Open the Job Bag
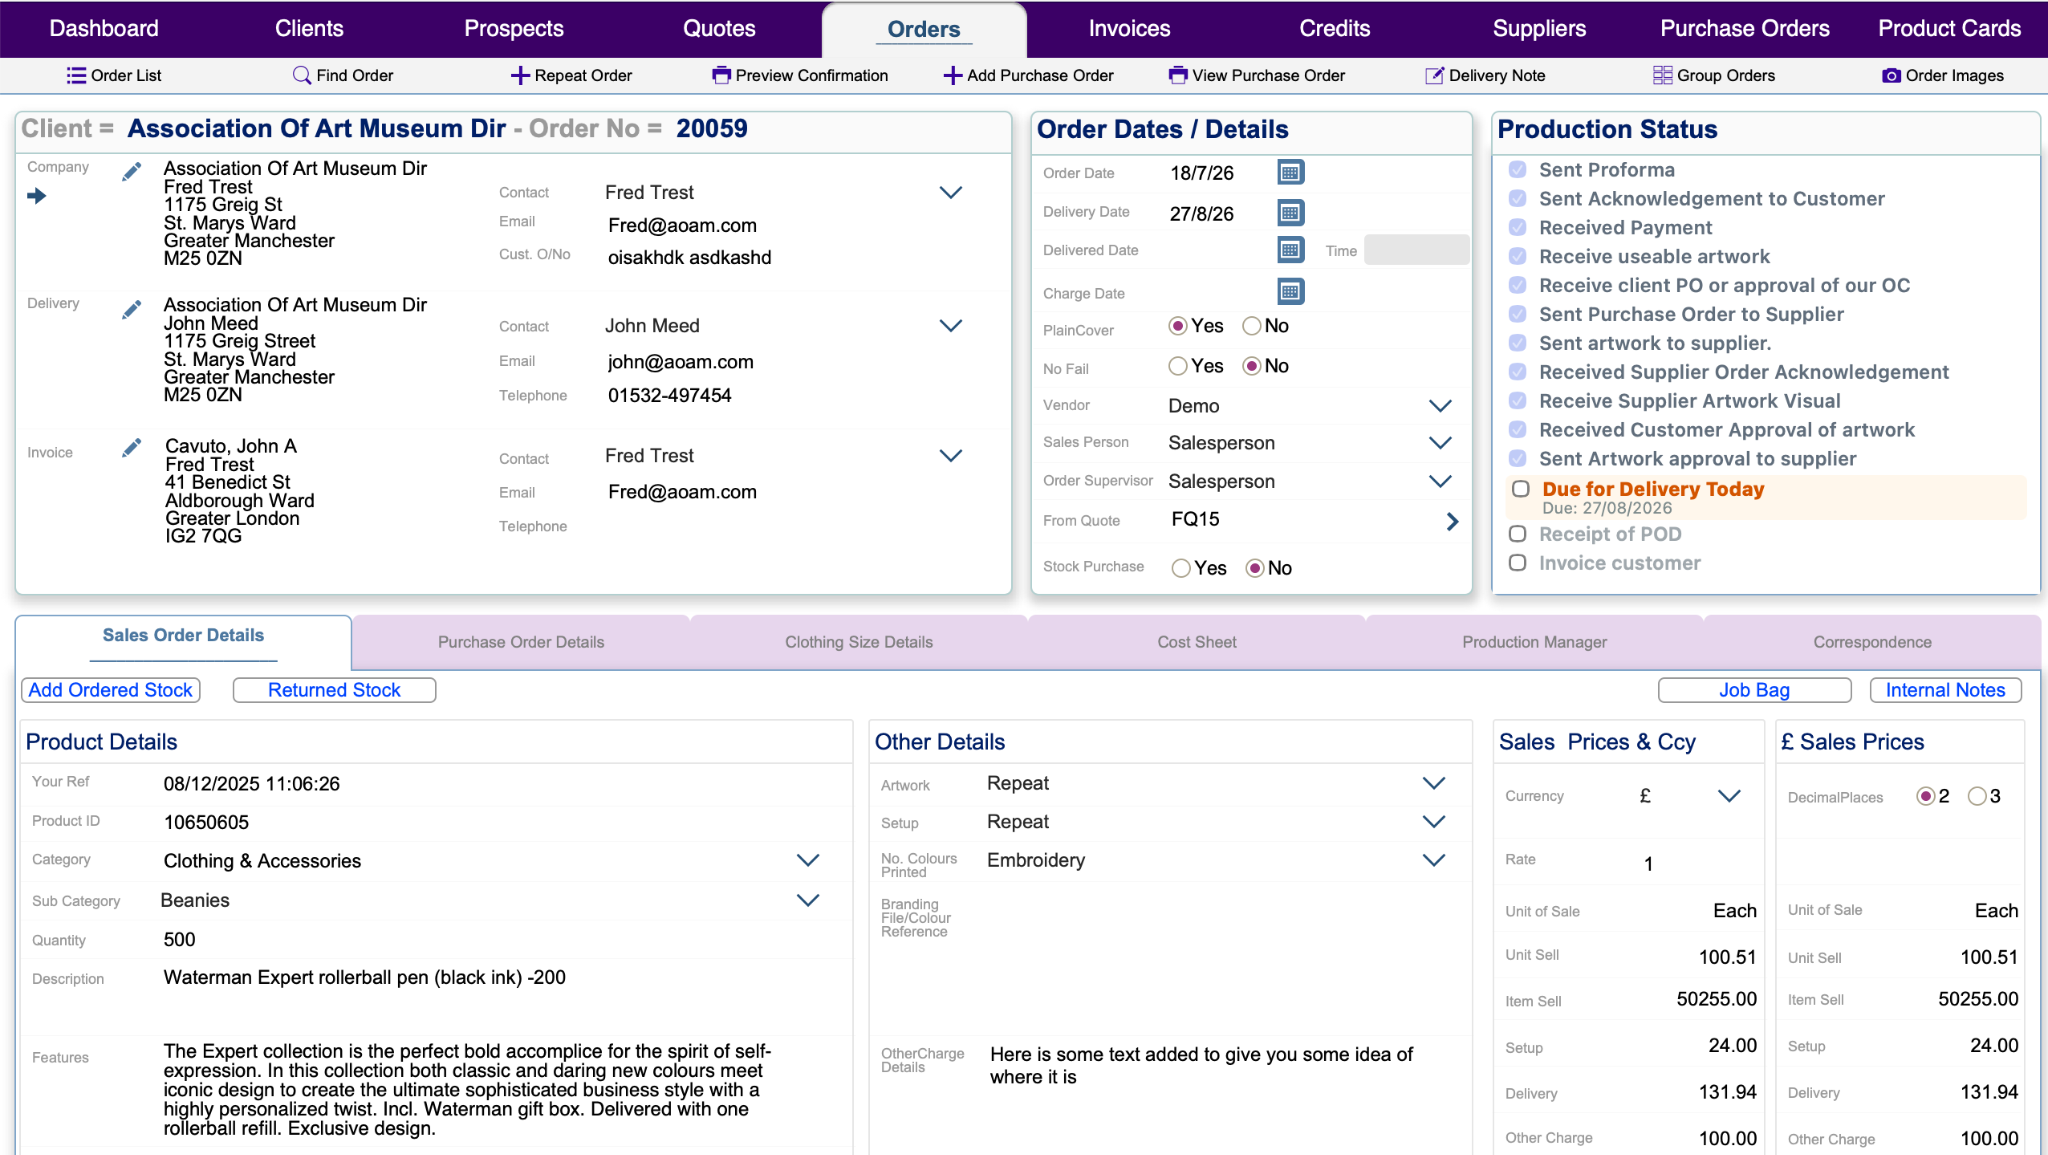2048x1155 pixels. (x=1754, y=690)
